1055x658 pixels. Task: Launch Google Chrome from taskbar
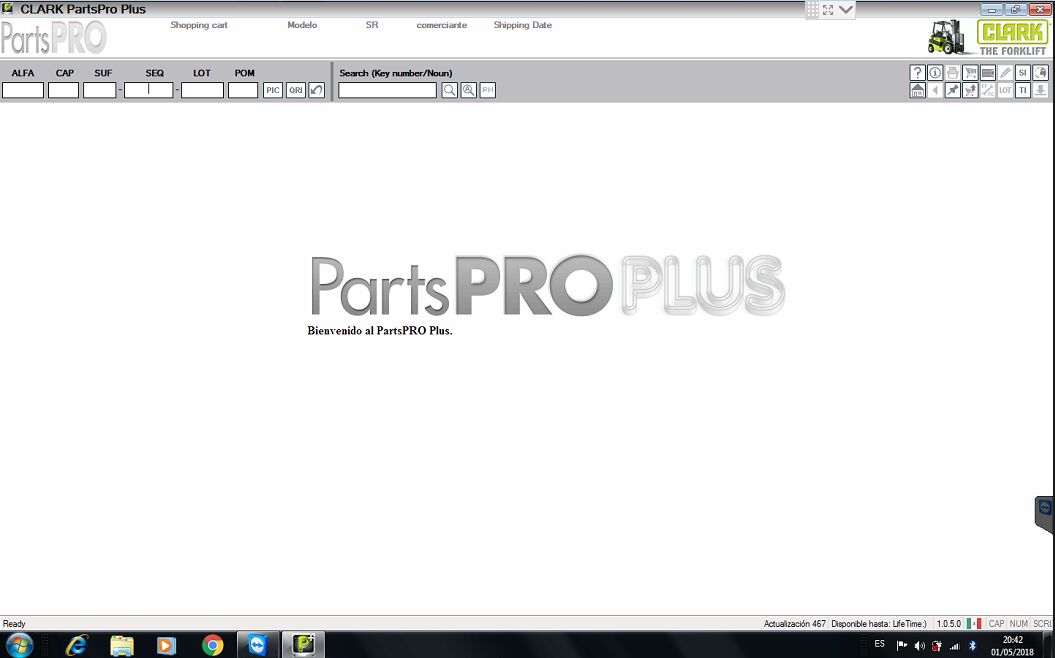click(212, 645)
